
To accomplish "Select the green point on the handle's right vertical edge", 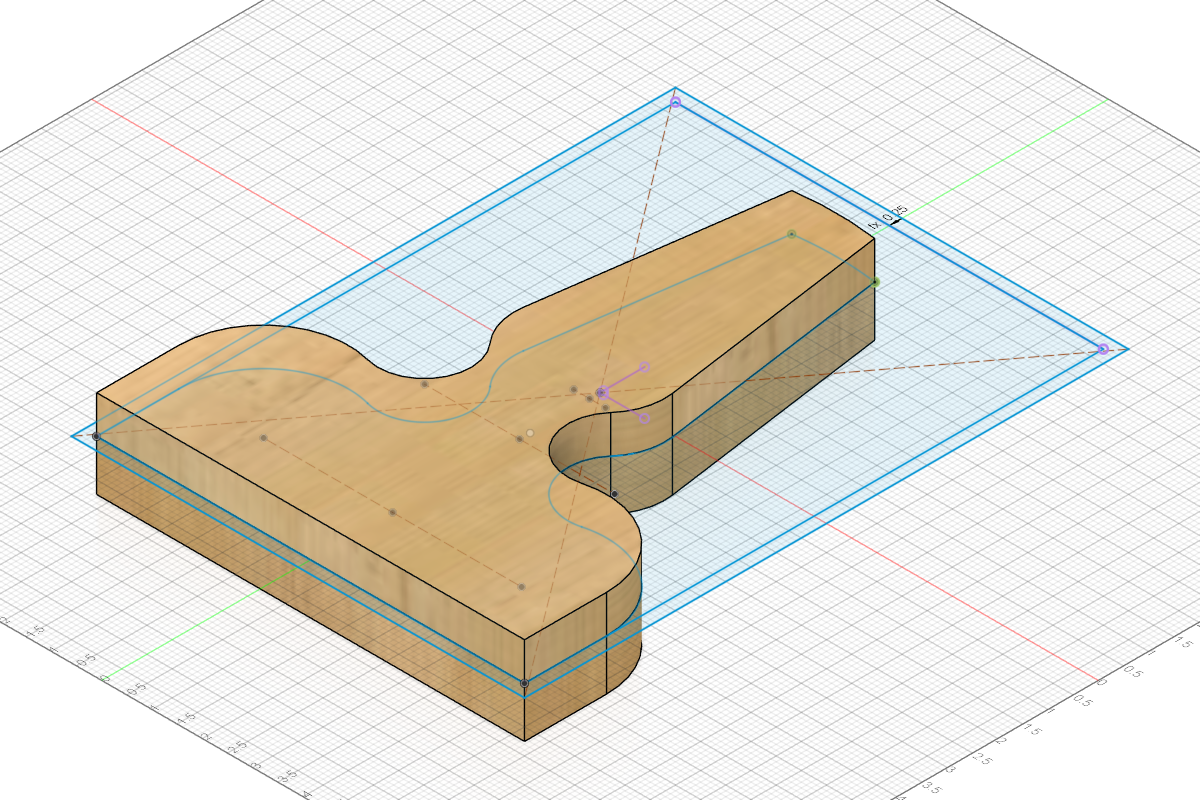I will [x=875, y=283].
